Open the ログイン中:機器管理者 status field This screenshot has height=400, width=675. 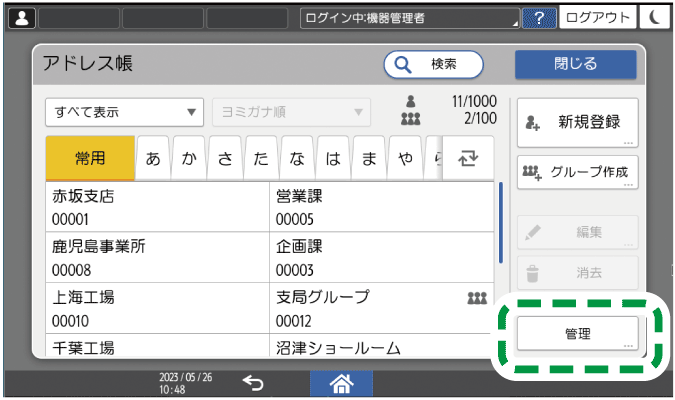point(410,18)
